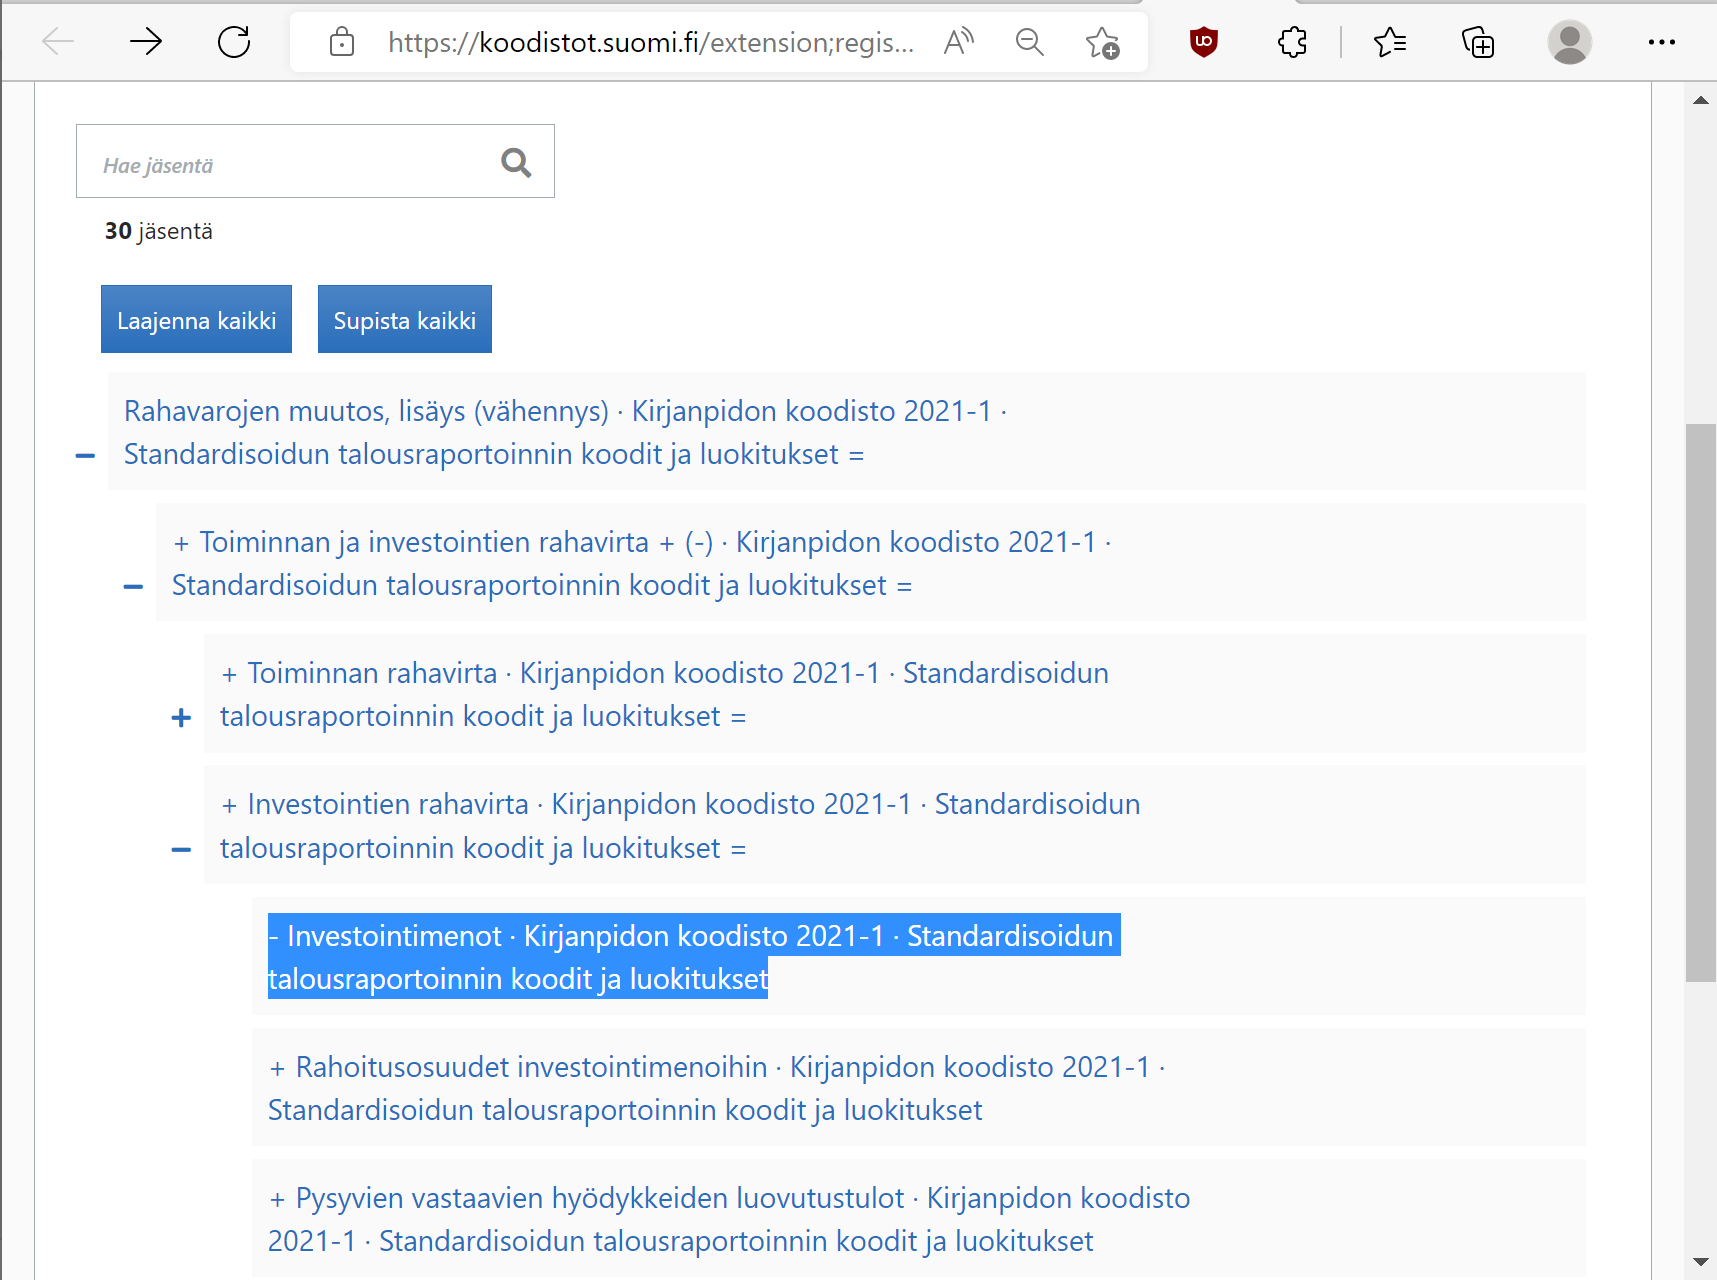Collapse the Investointien rahavirta node
Viewport: 1717px width, 1280px height.
pyautogui.click(x=181, y=850)
